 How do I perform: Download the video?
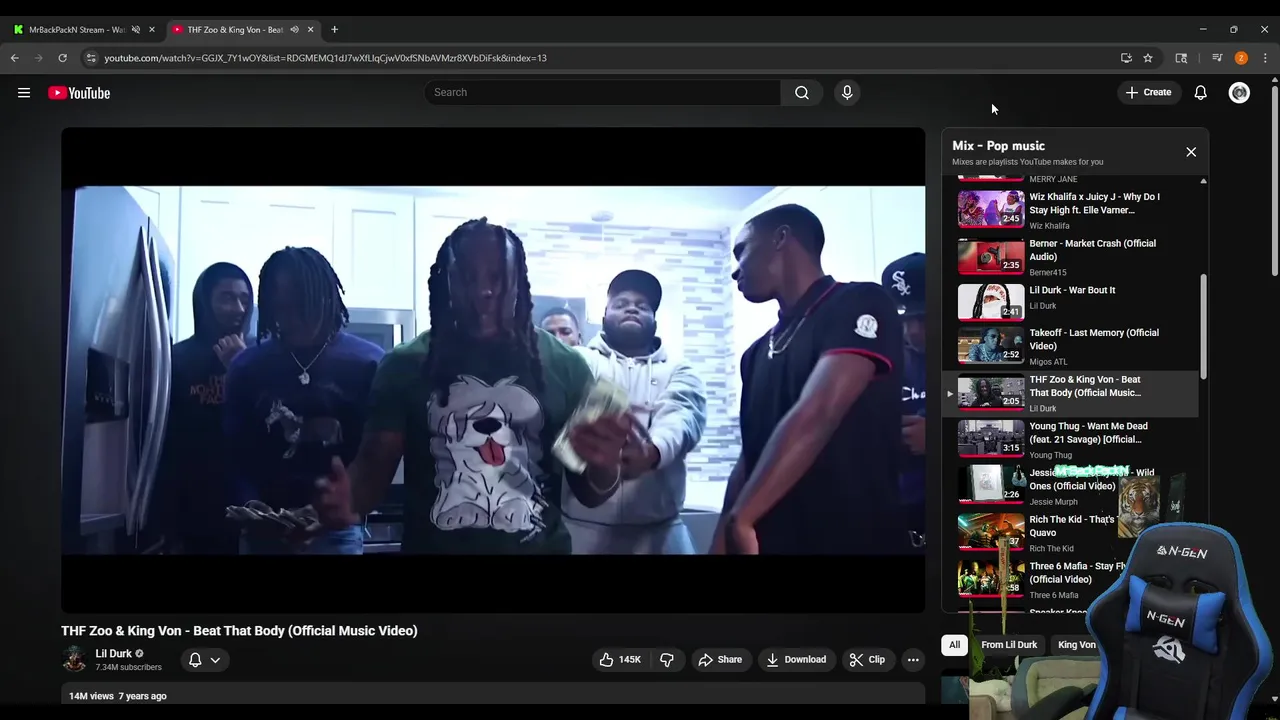[x=796, y=660]
